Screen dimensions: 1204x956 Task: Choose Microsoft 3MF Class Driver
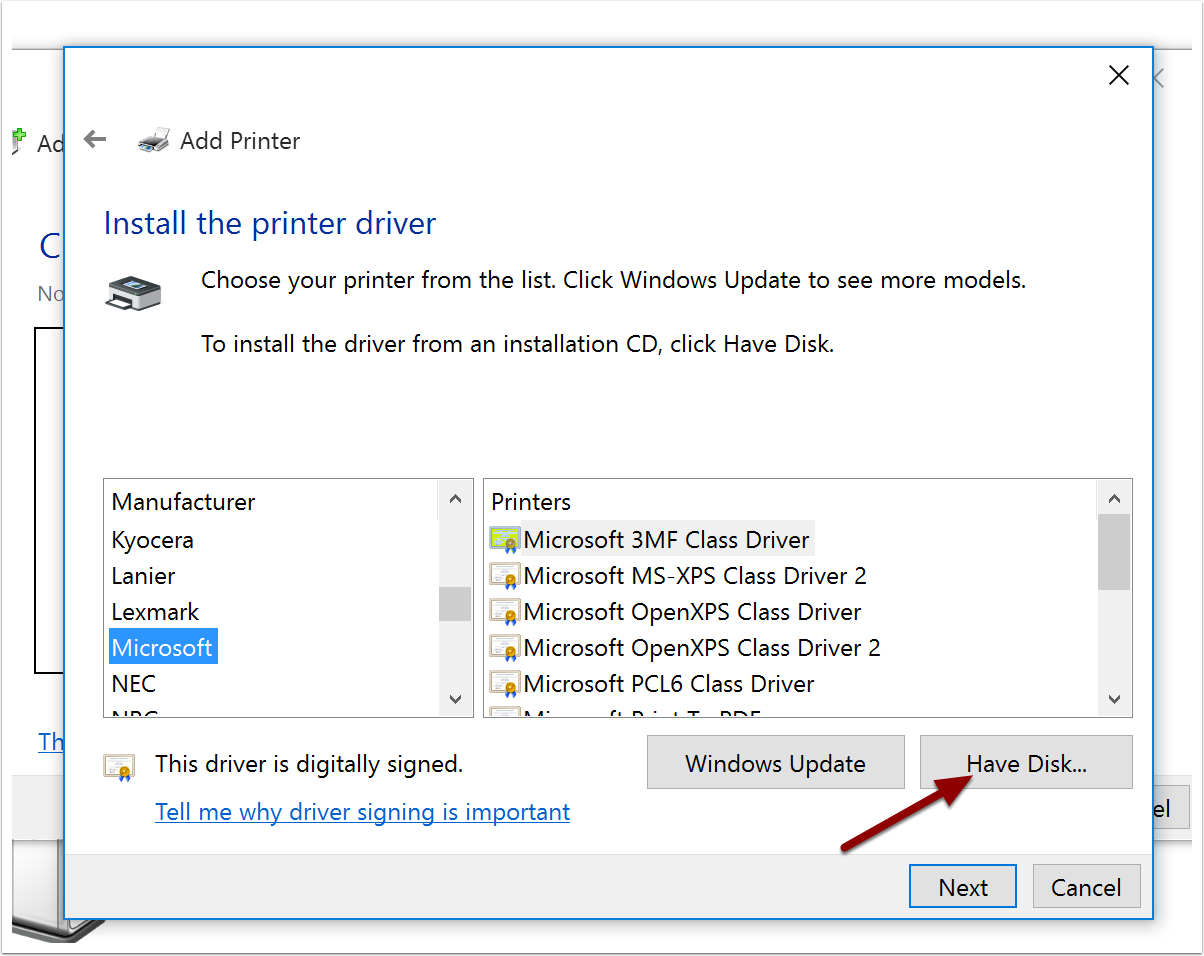[x=666, y=540]
